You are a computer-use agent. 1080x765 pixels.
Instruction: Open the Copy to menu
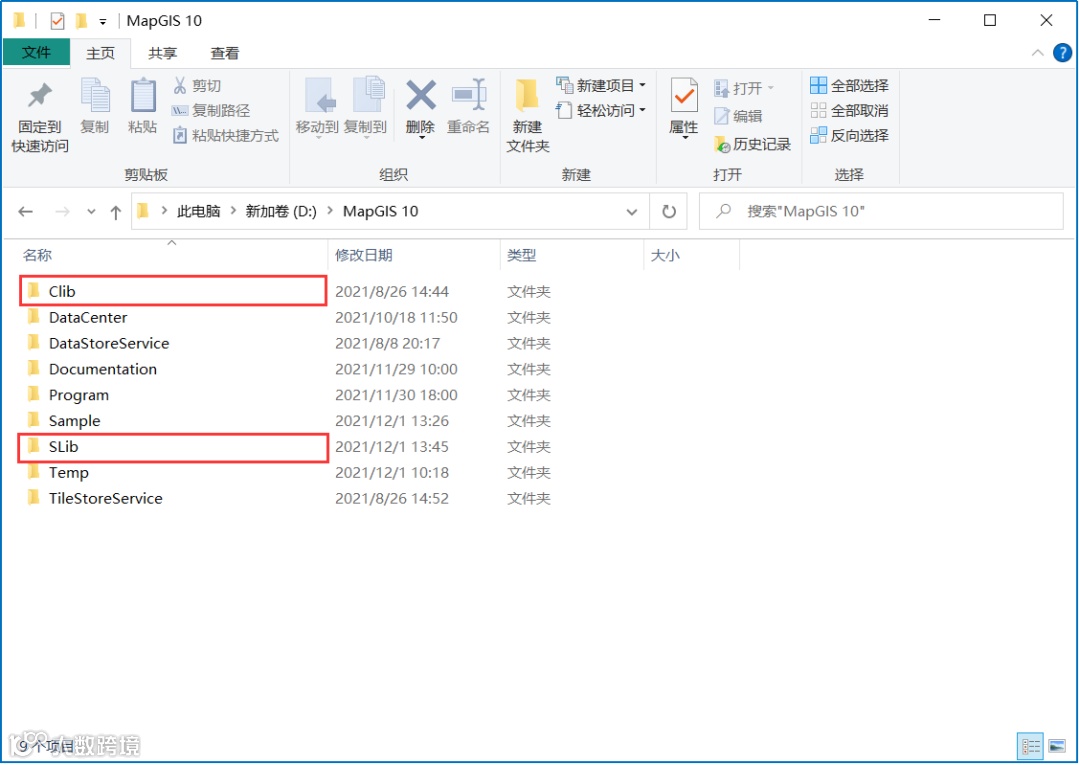pyautogui.click(x=365, y=108)
